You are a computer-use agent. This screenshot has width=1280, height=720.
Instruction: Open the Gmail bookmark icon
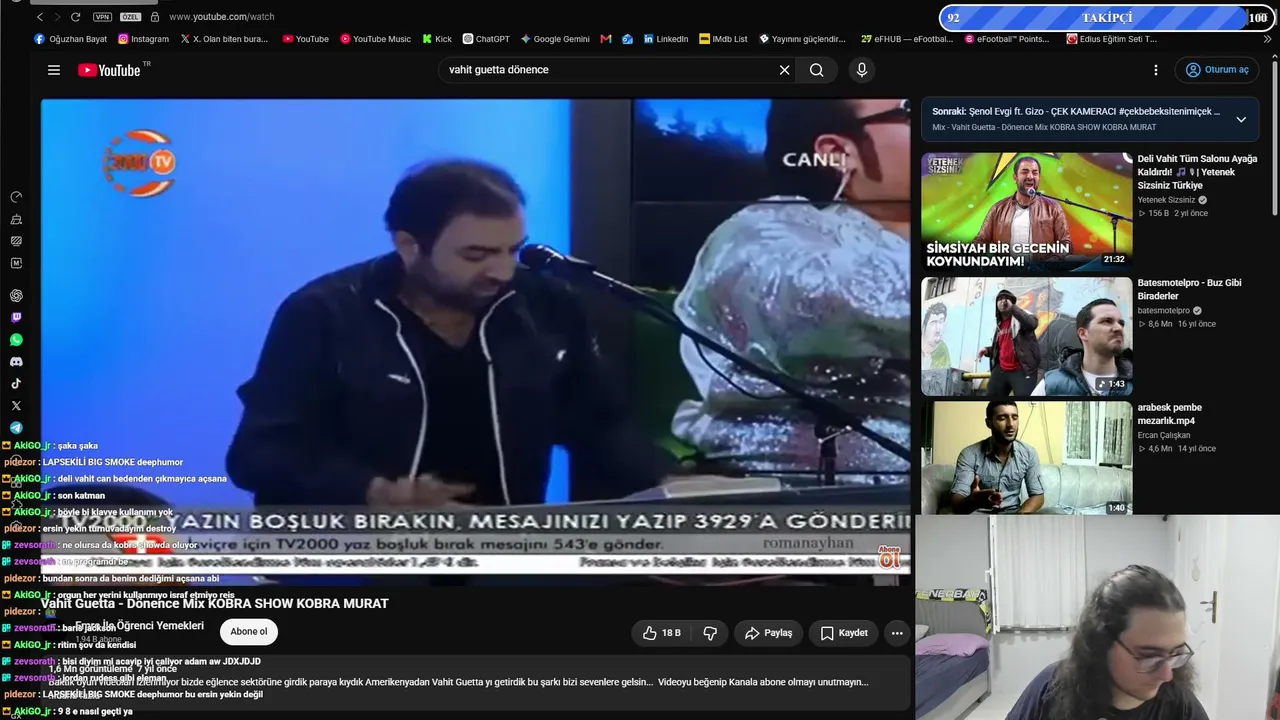pos(606,39)
